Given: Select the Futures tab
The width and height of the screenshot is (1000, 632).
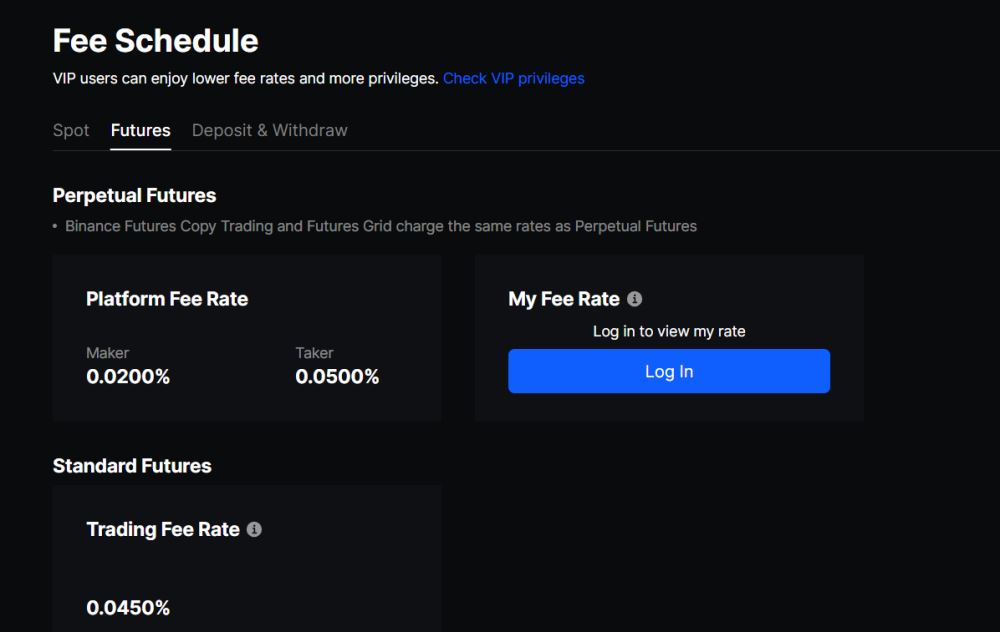Looking at the screenshot, I should coord(140,131).
